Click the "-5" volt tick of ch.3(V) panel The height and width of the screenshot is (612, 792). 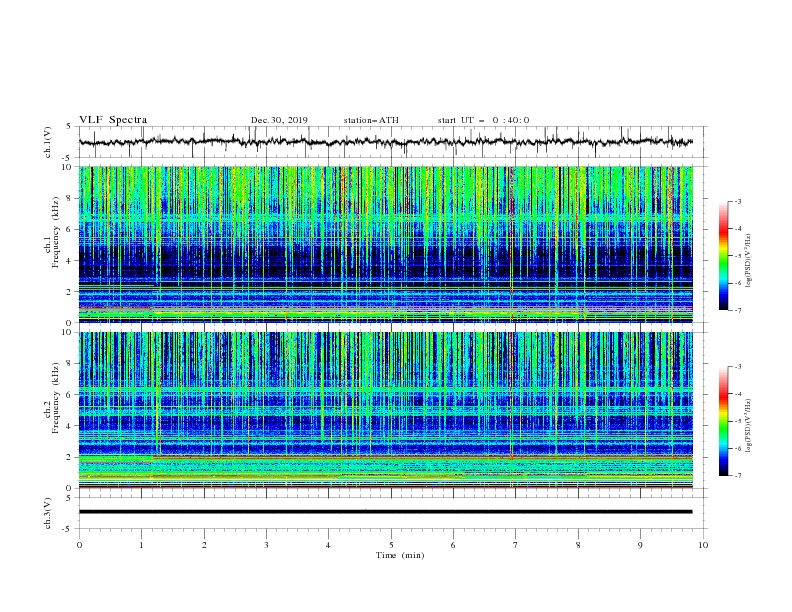[68, 529]
